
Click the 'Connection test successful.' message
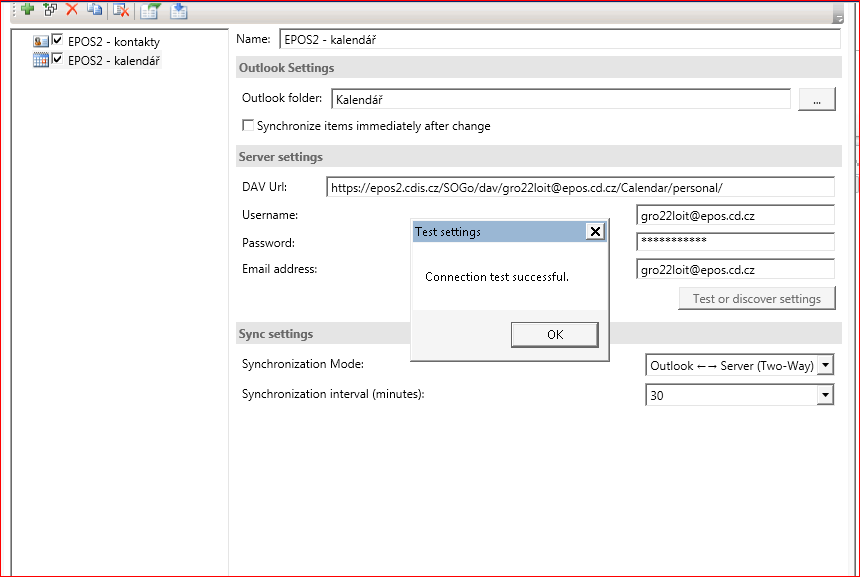(497, 277)
